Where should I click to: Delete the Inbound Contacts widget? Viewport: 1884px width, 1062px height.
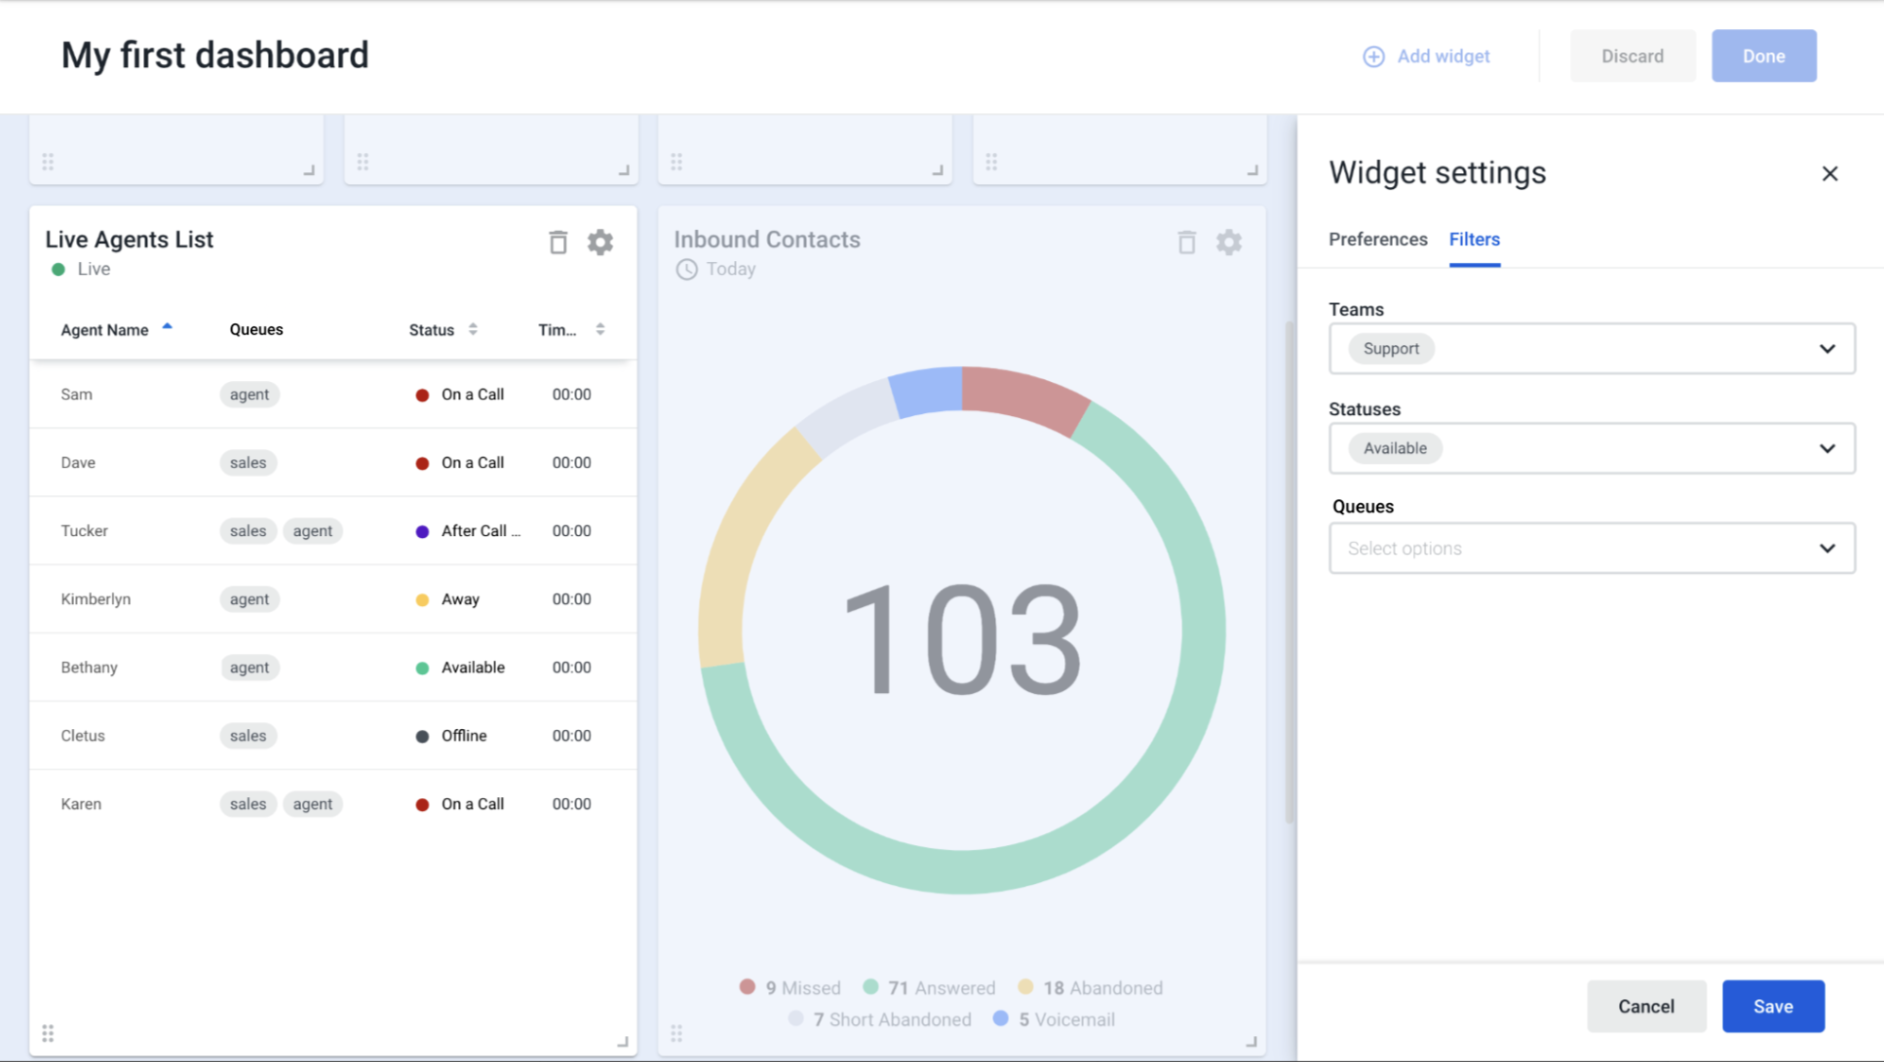point(1187,242)
